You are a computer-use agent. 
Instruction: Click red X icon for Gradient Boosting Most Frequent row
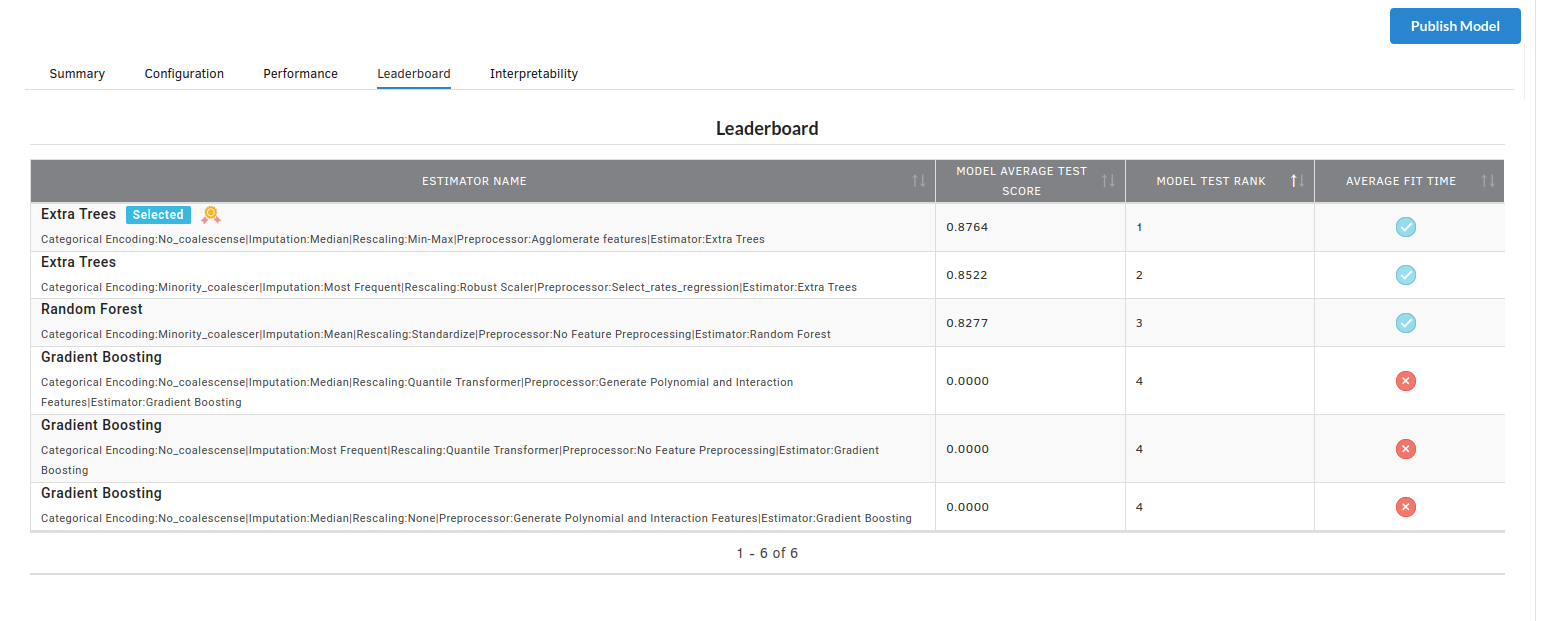click(x=1406, y=449)
